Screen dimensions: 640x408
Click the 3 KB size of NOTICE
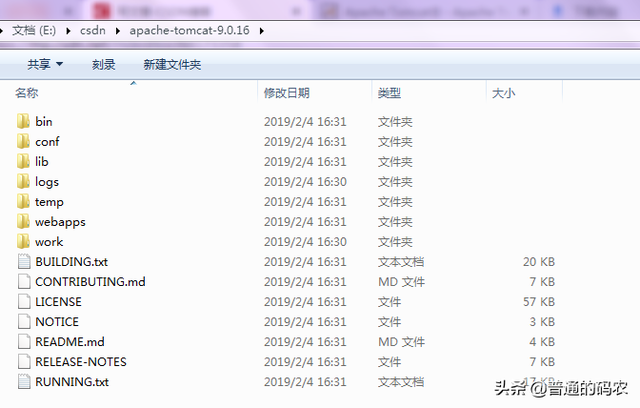(542, 322)
